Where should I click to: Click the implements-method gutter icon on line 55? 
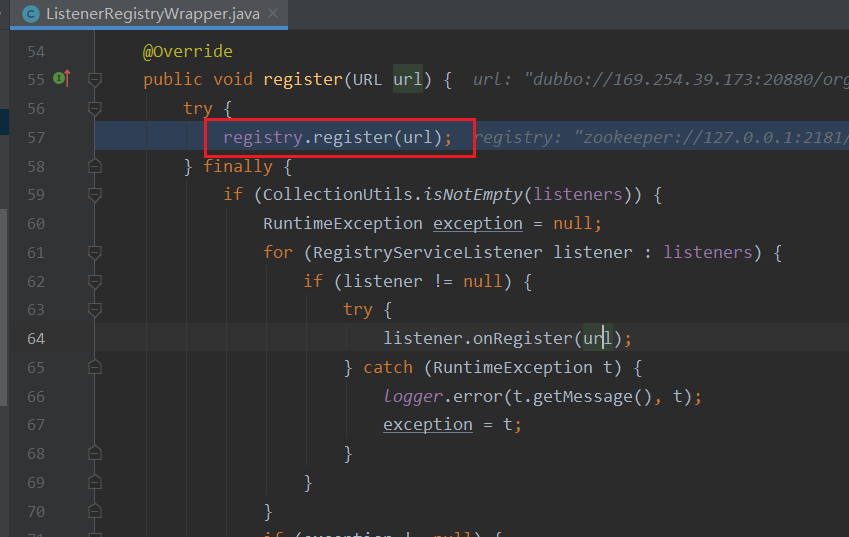click(x=60, y=79)
